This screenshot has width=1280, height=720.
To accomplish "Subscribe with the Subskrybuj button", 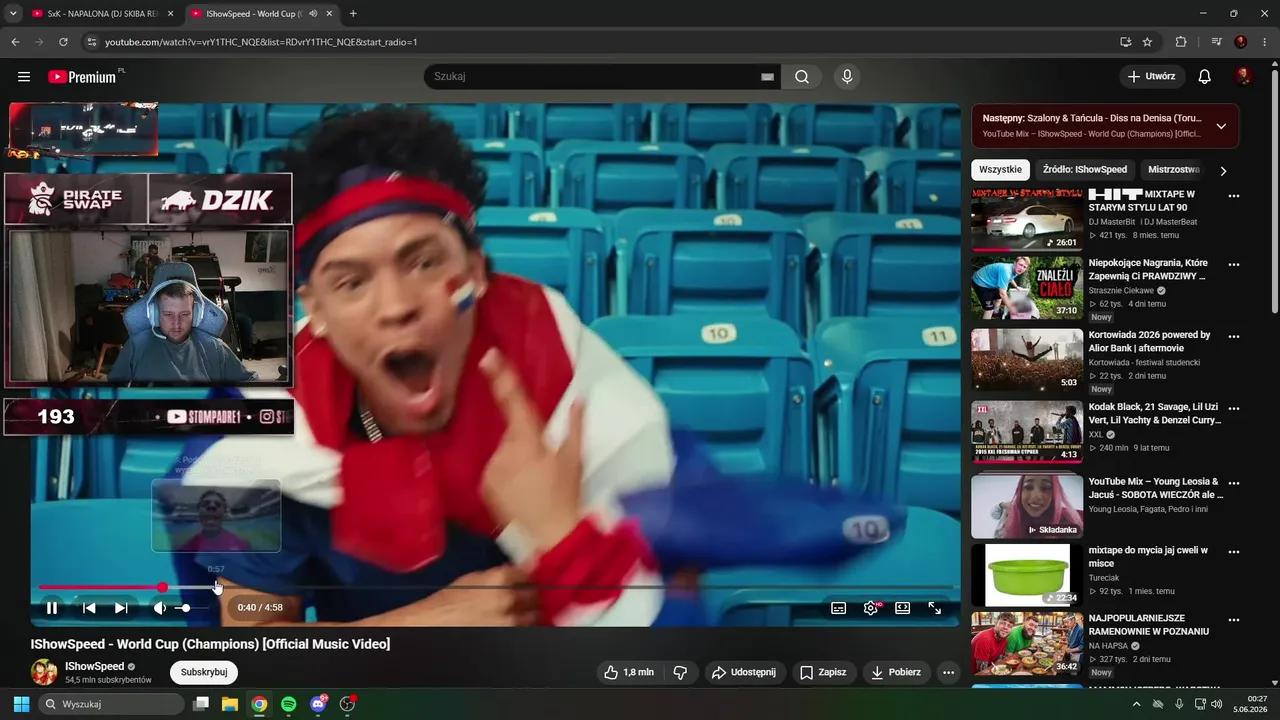I will click(204, 672).
